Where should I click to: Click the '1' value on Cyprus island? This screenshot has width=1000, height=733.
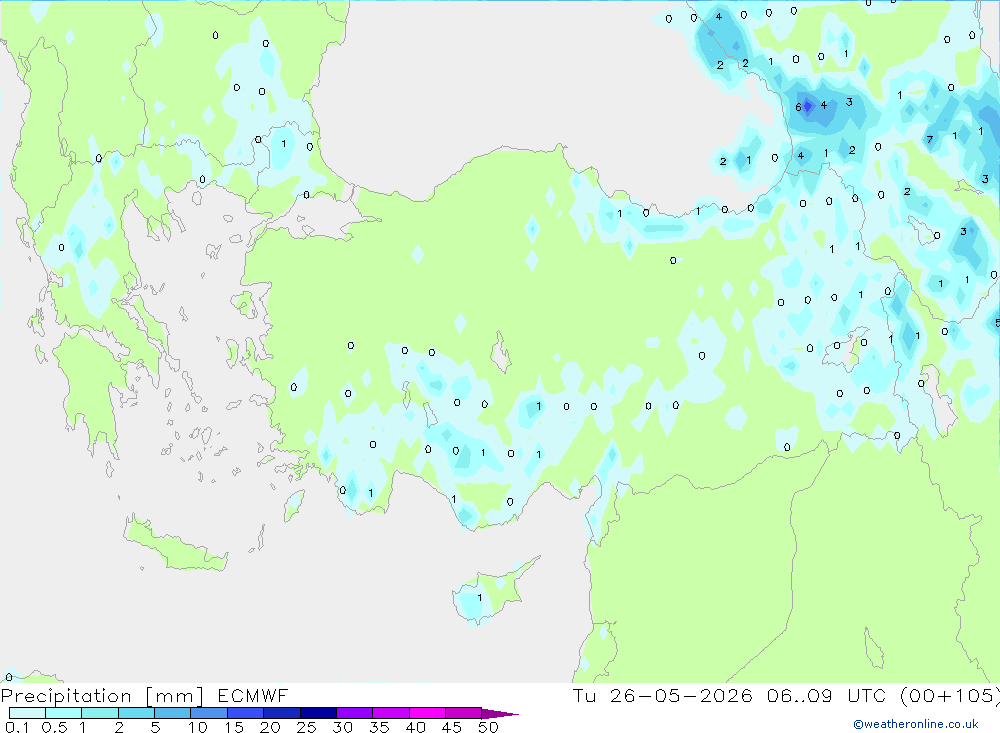pyautogui.click(x=480, y=598)
